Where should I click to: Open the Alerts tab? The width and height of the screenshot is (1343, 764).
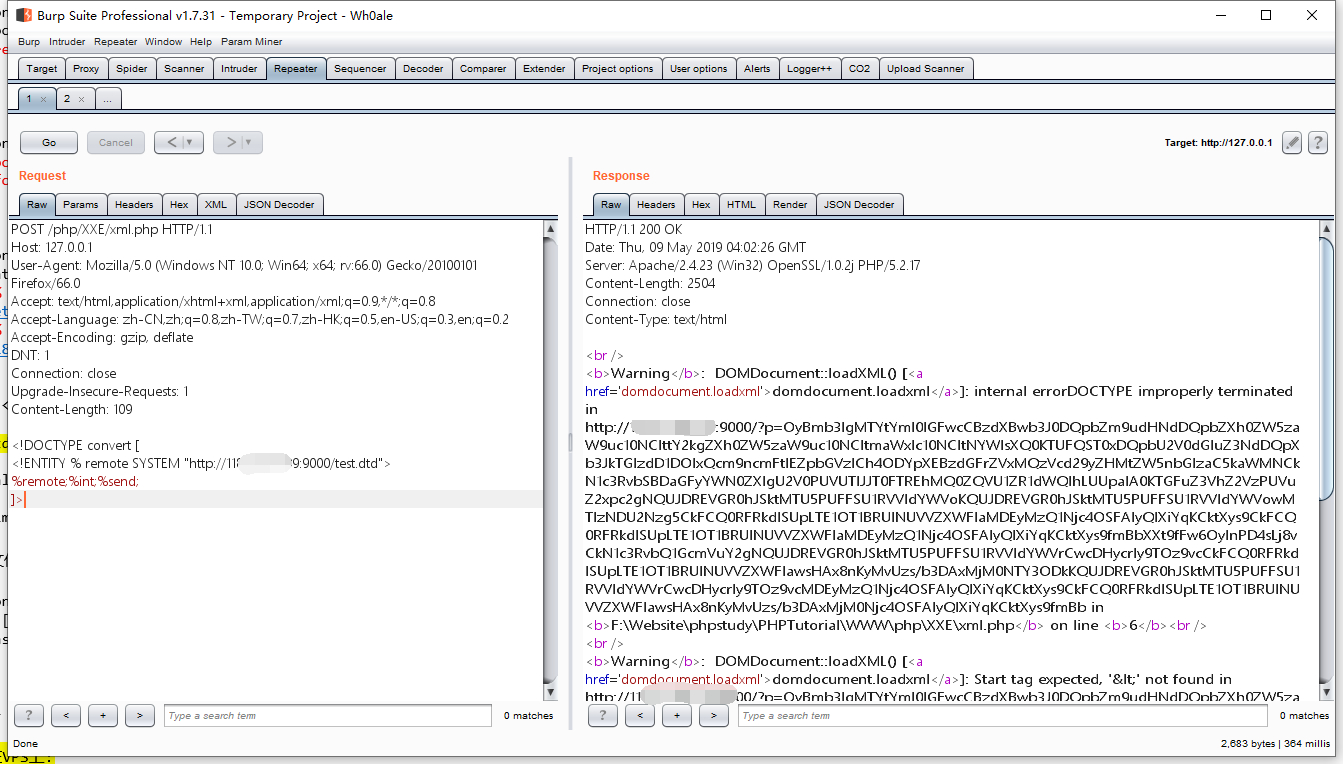click(x=757, y=69)
